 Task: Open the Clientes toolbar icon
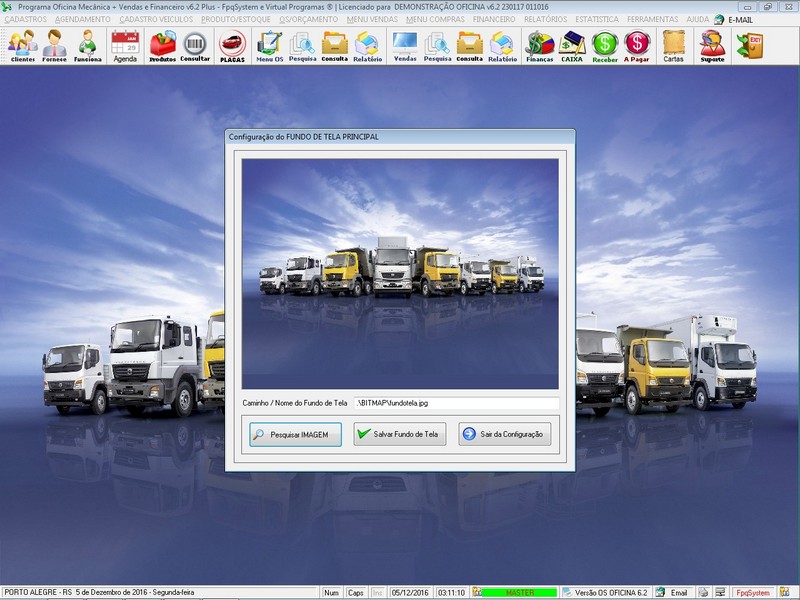(x=23, y=45)
